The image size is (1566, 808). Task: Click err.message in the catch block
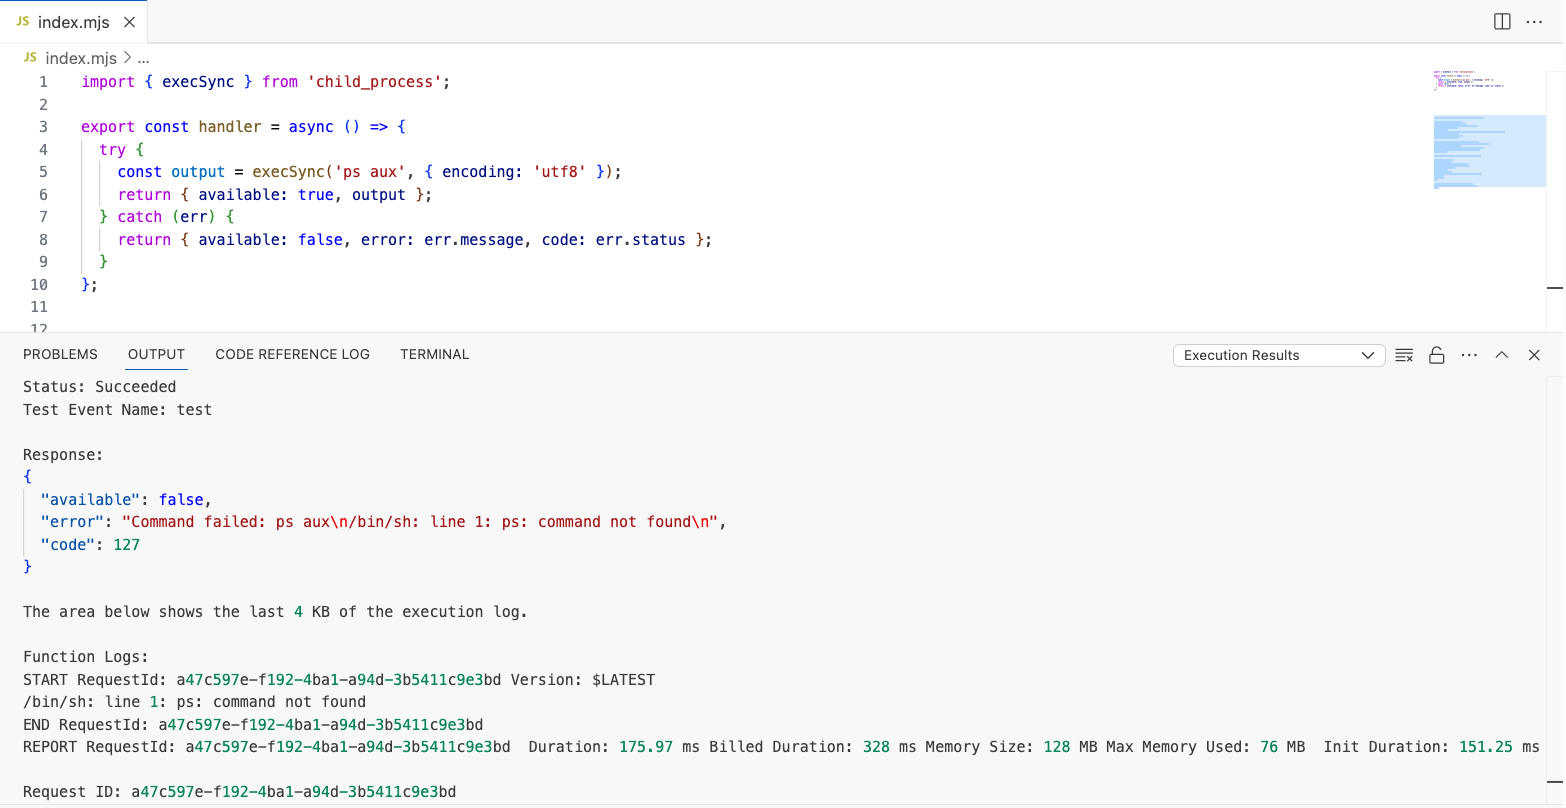coord(474,240)
